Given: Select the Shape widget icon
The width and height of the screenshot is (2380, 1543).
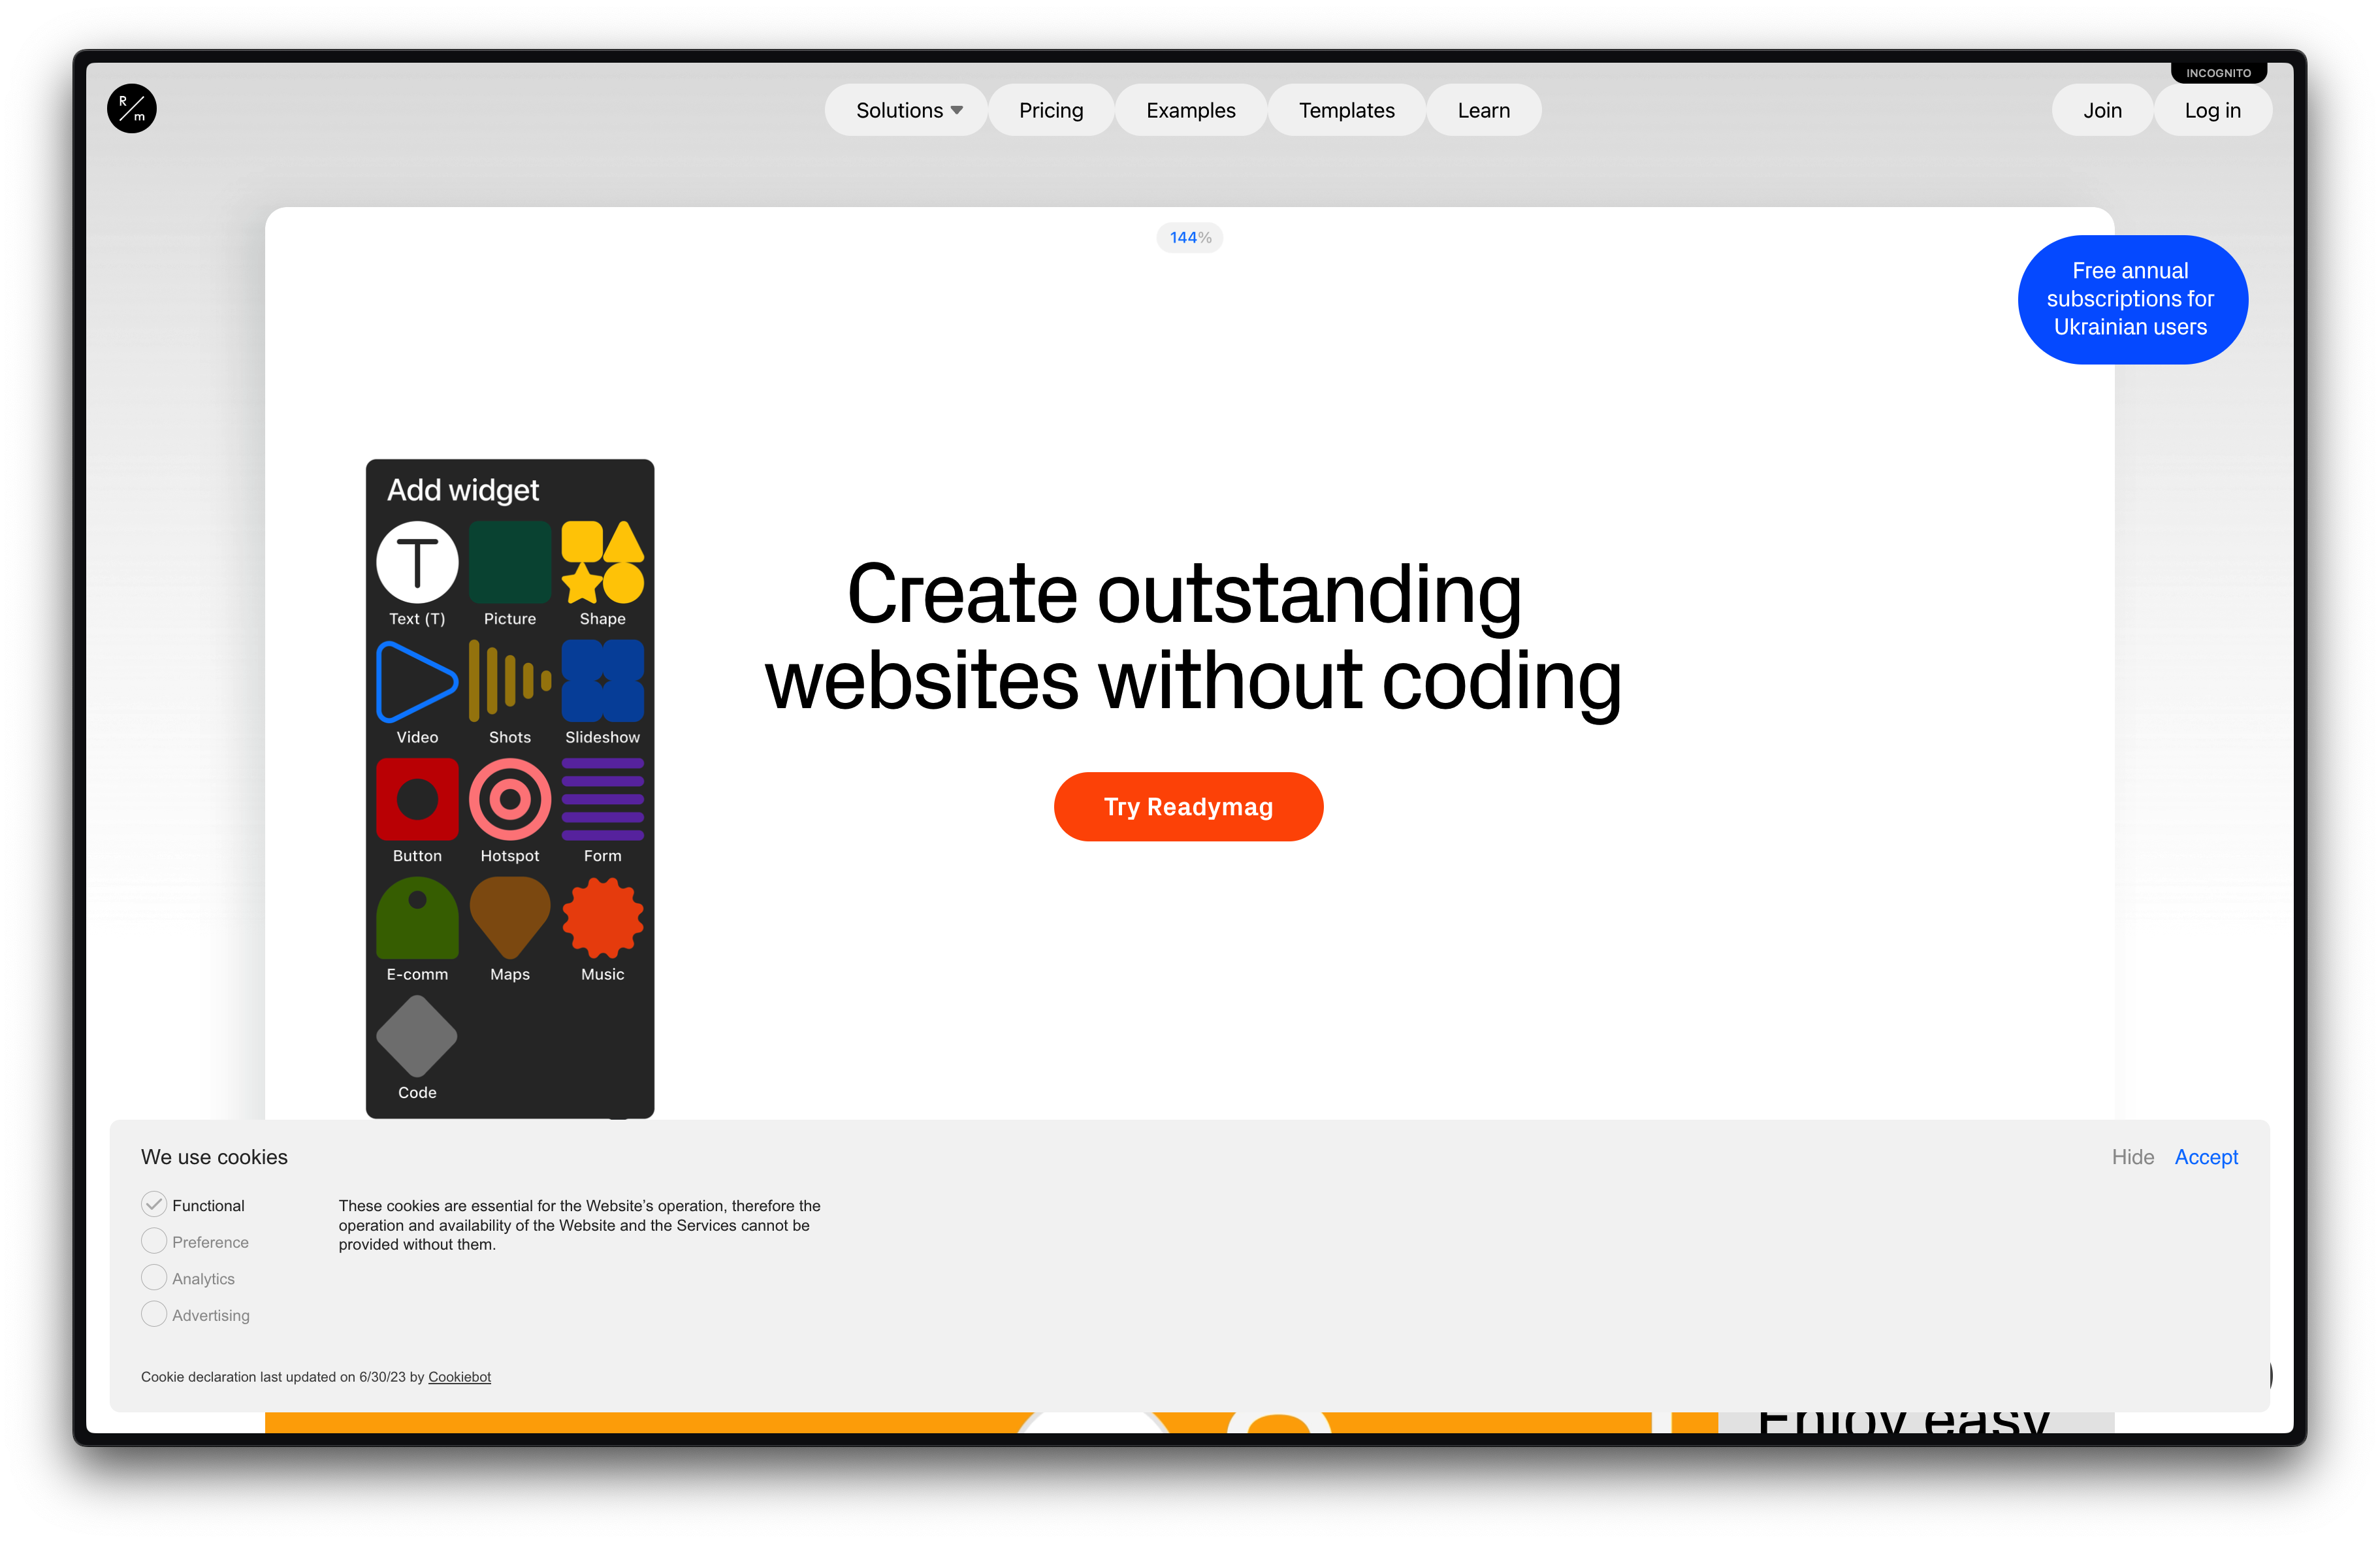Looking at the screenshot, I should coord(602,562).
